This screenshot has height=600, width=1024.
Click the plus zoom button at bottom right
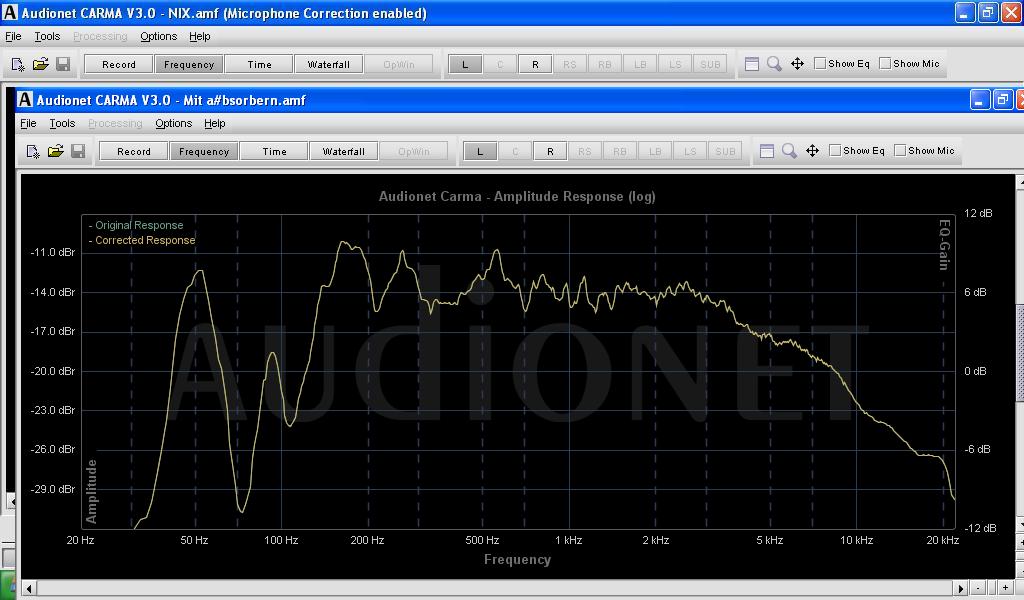1006,588
